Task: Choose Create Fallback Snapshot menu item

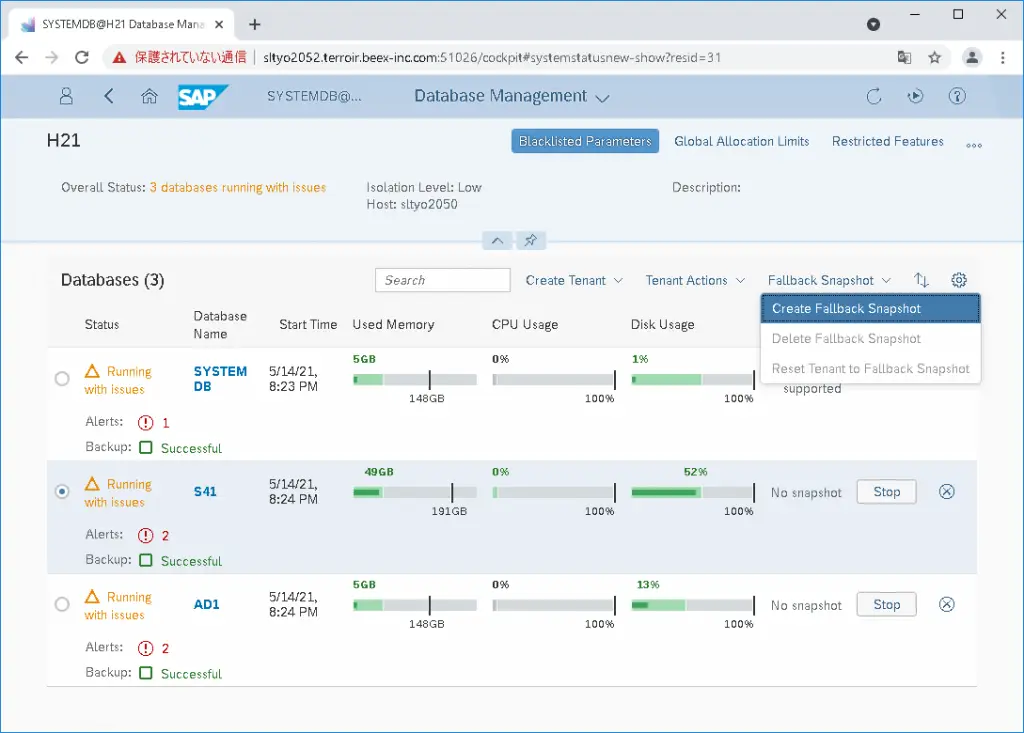Action: [x=870, y=308]
